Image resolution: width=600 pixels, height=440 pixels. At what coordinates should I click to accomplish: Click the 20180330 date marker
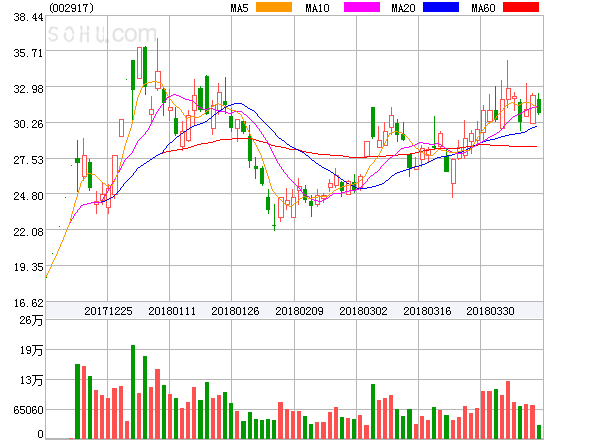click(490, 311)
